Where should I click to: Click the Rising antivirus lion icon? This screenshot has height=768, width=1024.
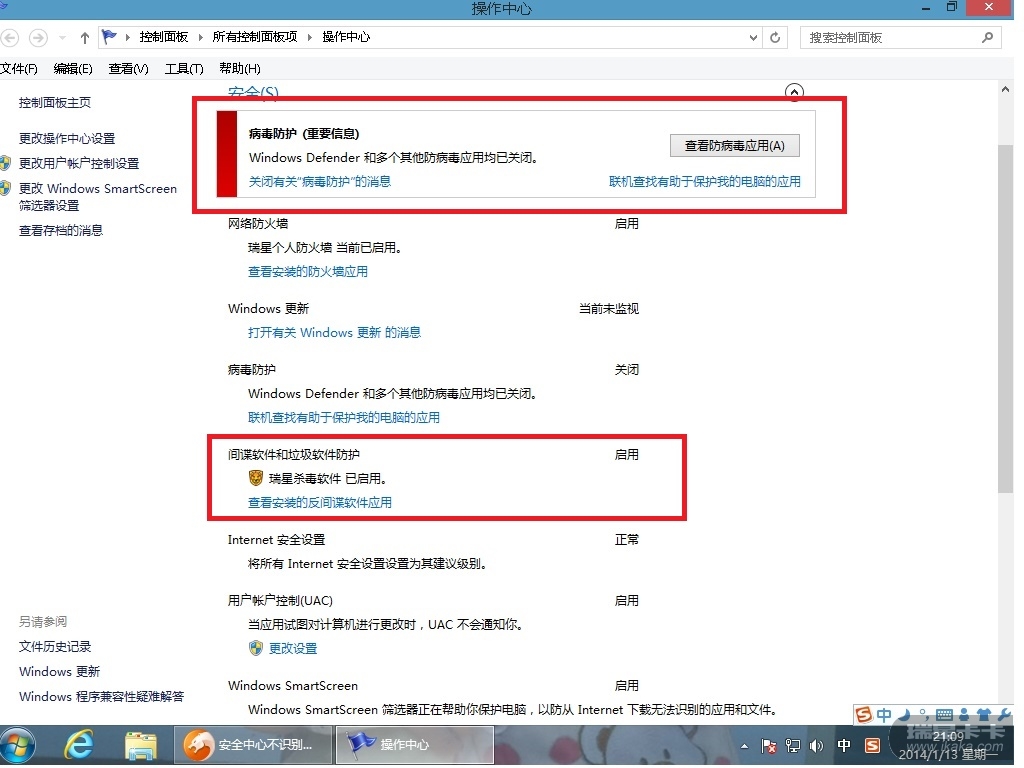[256, 479]
